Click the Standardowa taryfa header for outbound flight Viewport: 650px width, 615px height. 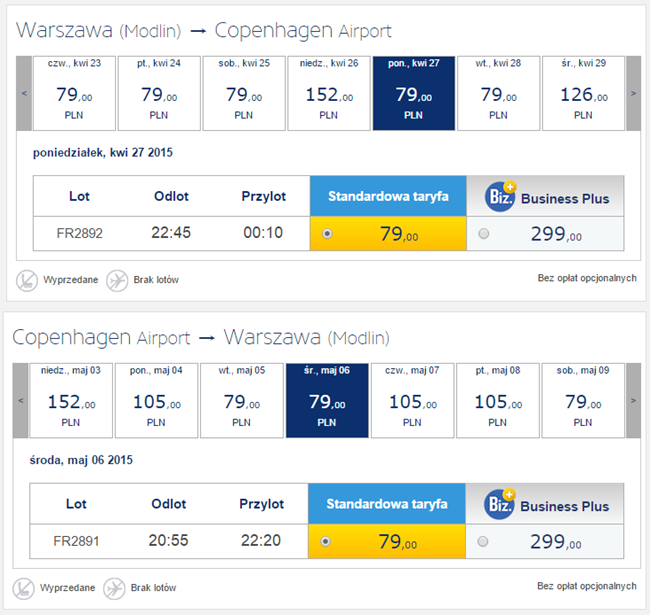coord(385,197)
